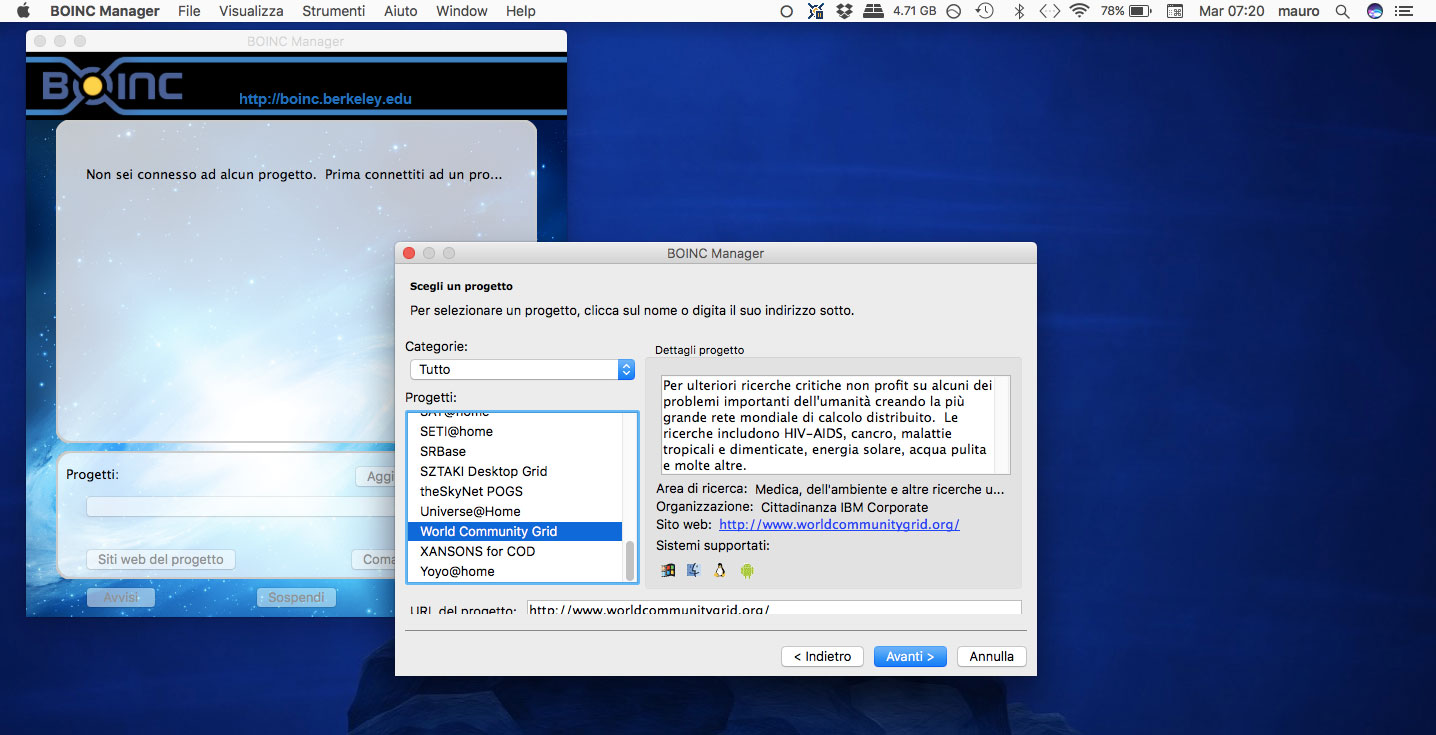1436x735 pixels.
Task: Open the Apple menu
Action: click(x=24, y=11)
